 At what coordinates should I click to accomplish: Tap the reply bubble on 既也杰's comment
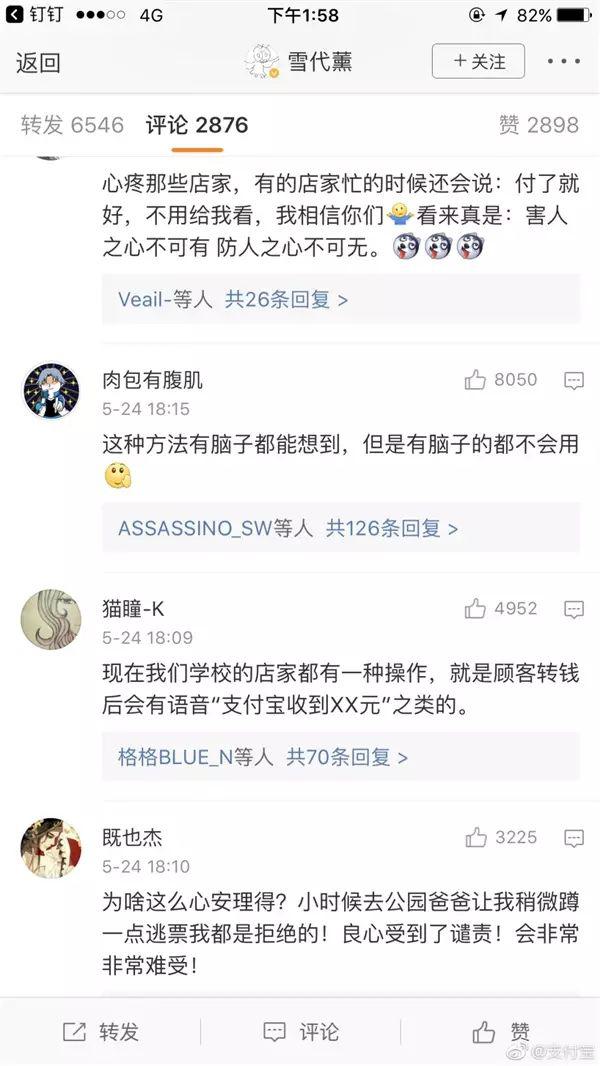click(x=574, y=838)
